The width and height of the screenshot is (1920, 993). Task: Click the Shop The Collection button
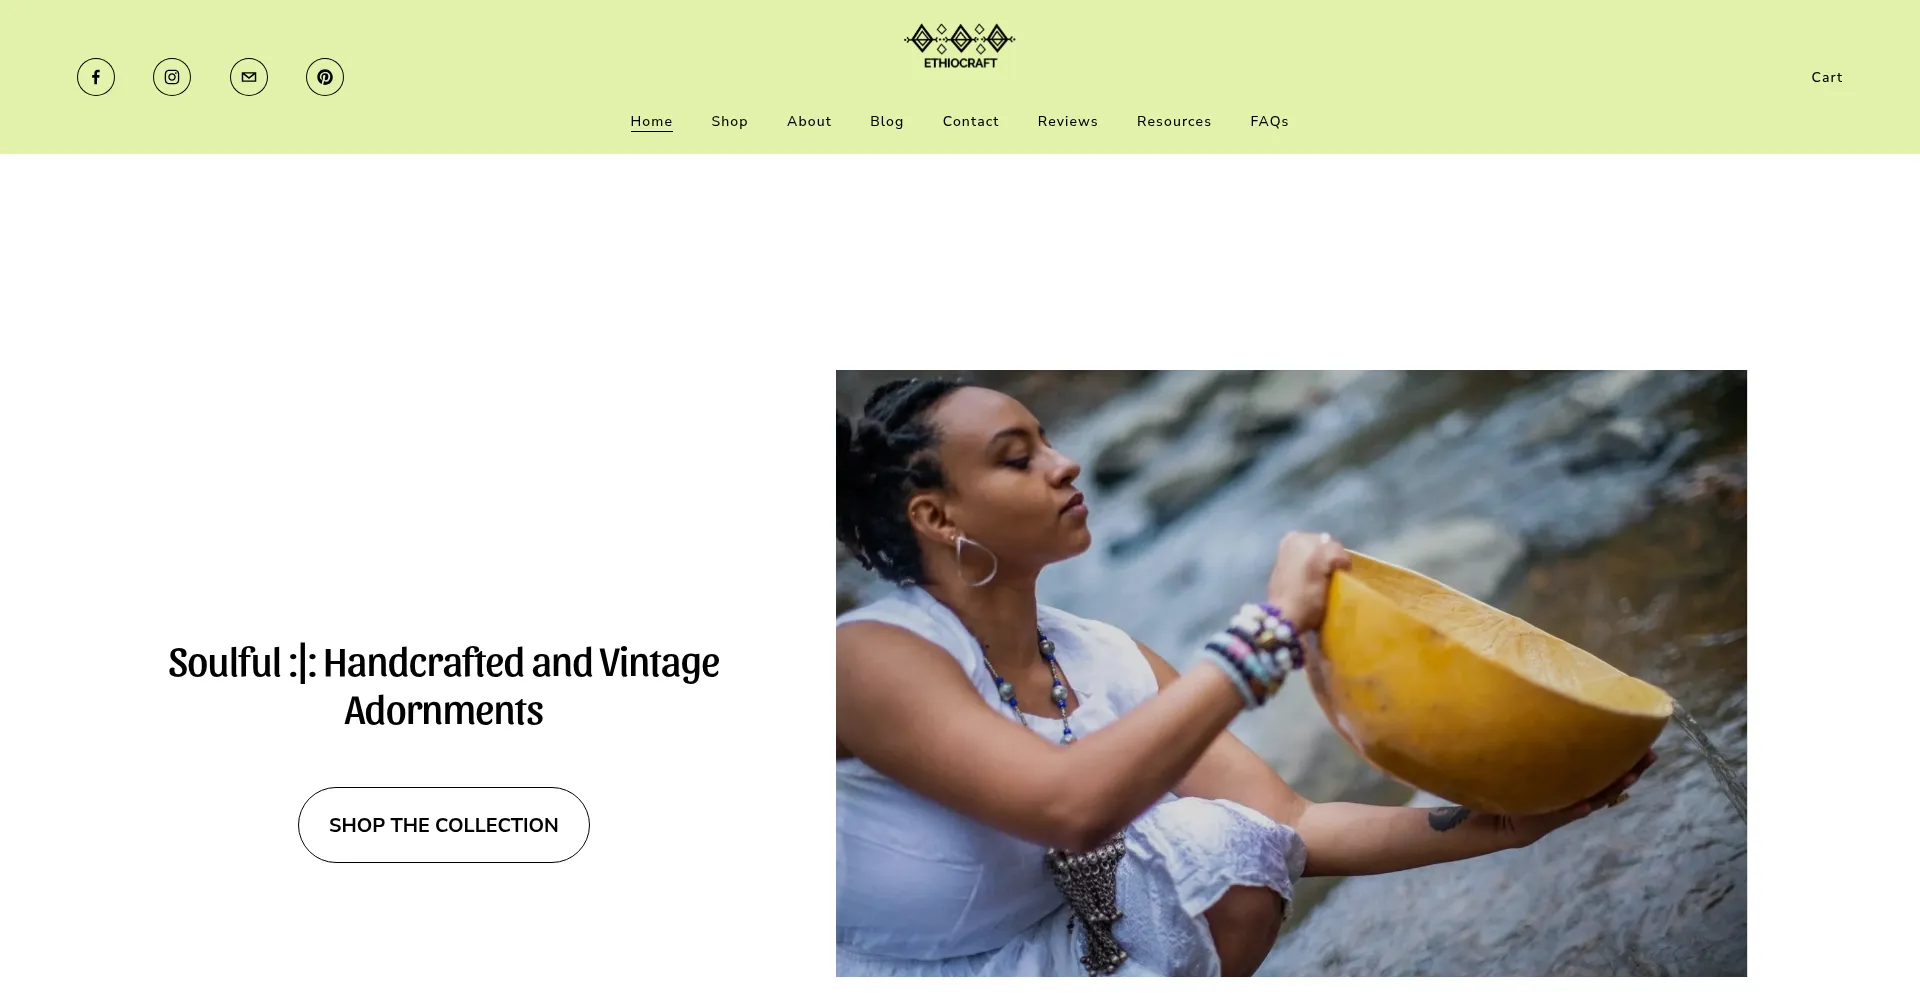444,825
